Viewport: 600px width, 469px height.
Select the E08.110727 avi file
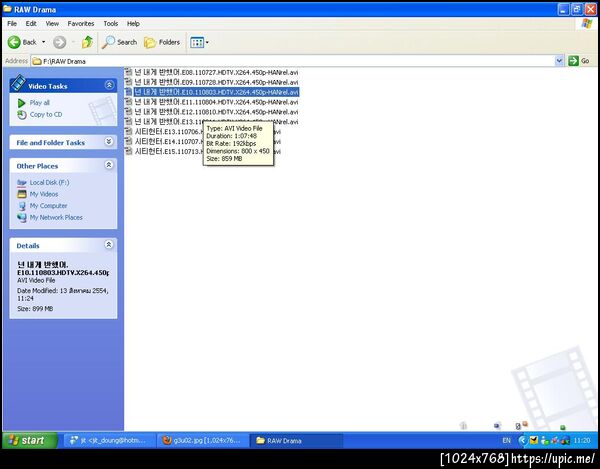click(x=216, y=72)
